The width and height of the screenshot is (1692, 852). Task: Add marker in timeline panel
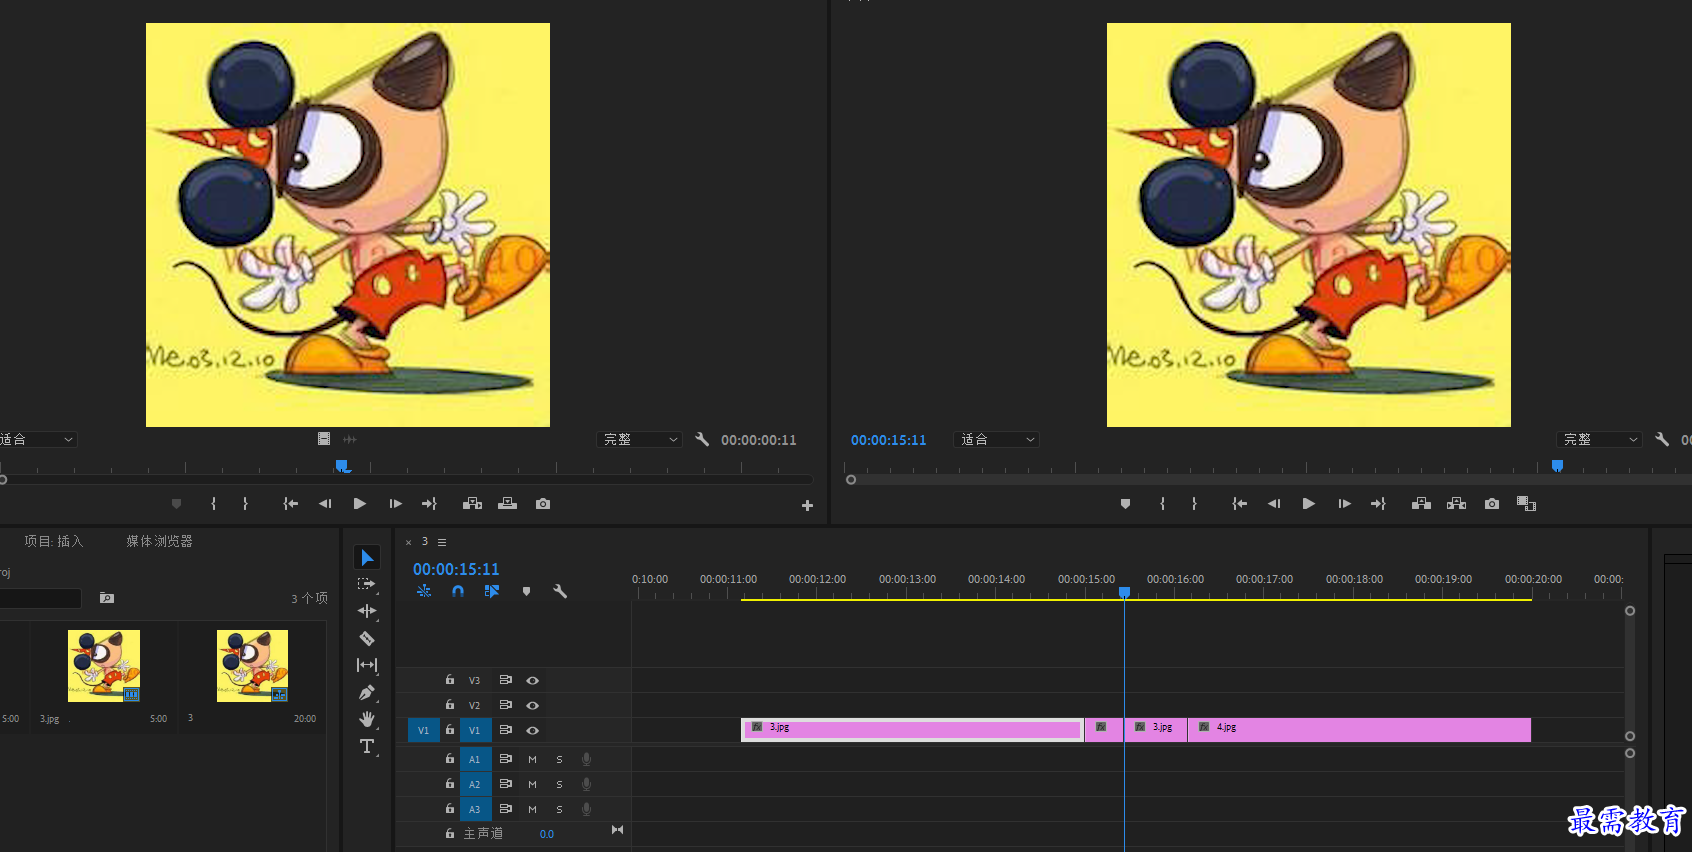pyautogui.click(x=526, y=591)
